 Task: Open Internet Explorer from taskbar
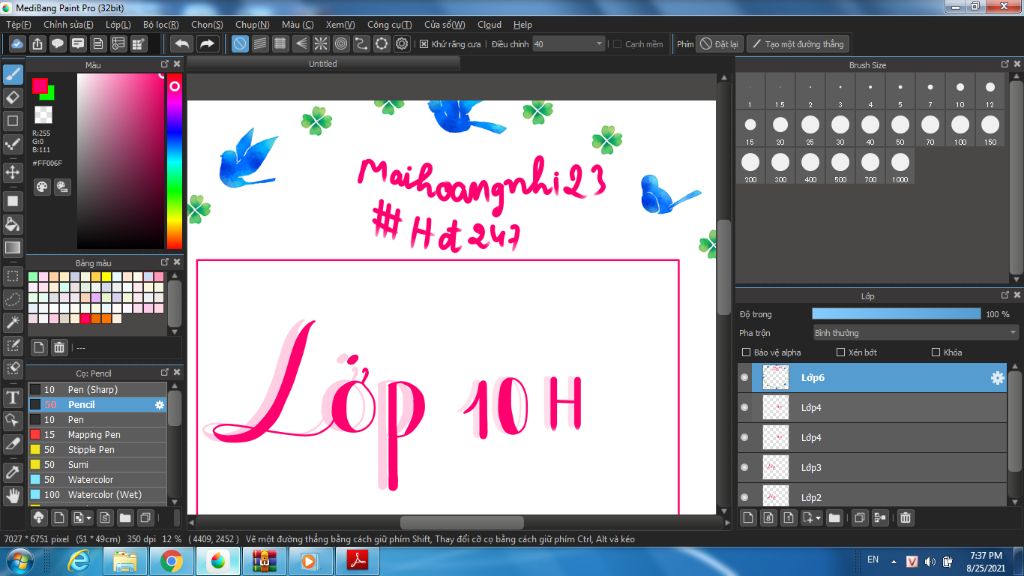tap(79, 562)
